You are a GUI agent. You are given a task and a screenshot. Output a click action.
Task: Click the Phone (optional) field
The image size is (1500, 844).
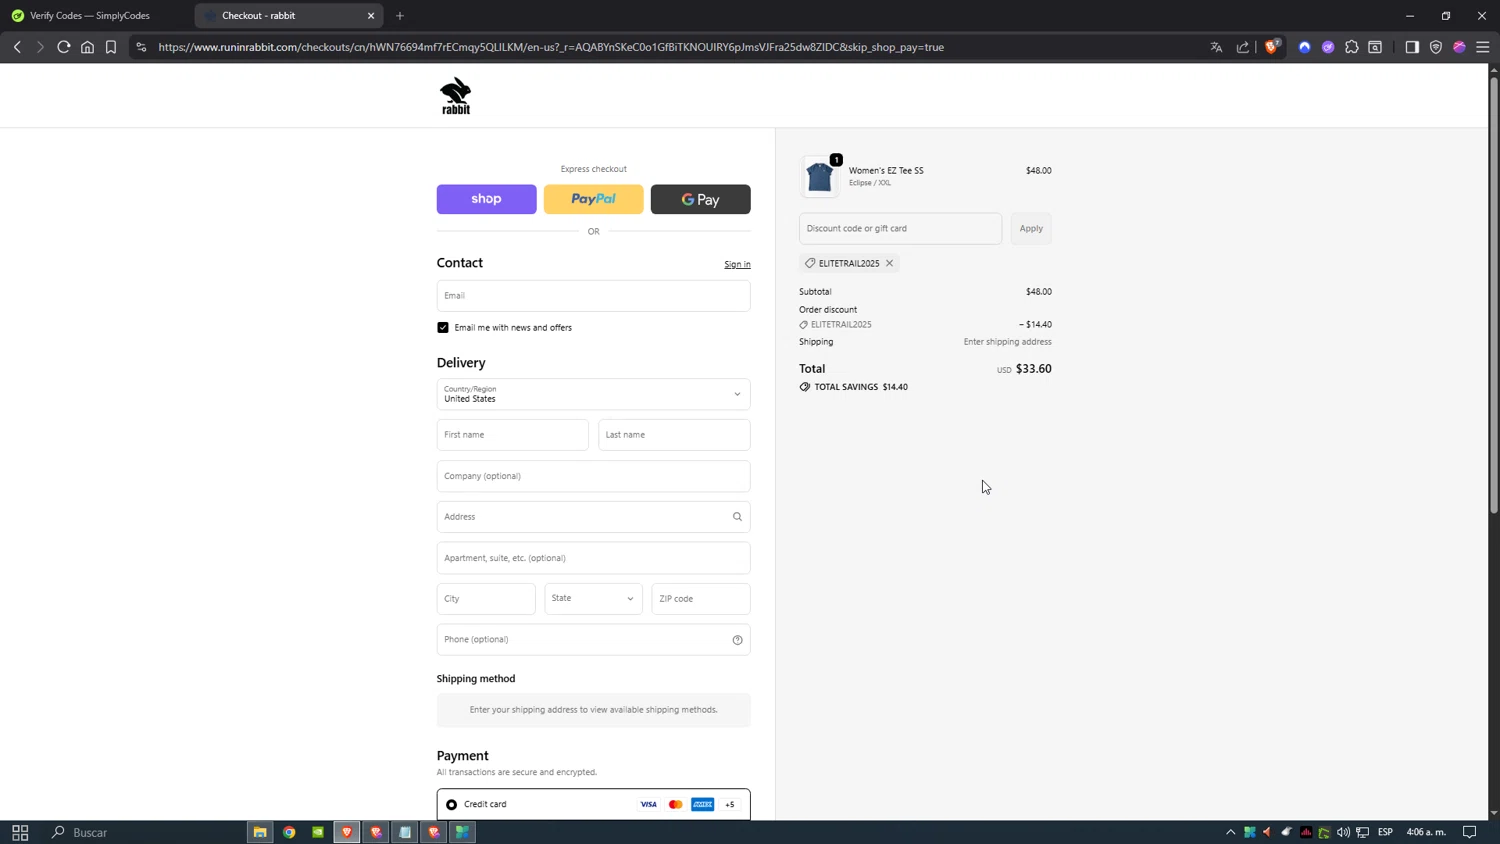pos(593,640)
